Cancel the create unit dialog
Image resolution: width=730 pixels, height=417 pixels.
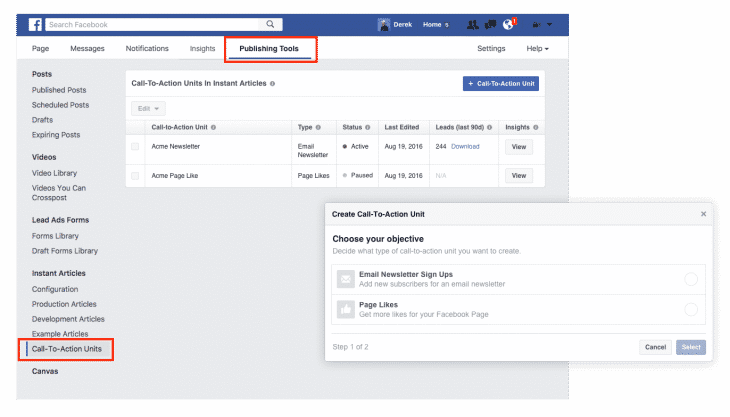click(x=656, y=347)
